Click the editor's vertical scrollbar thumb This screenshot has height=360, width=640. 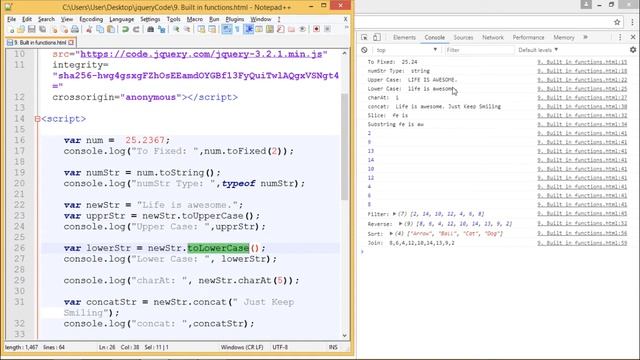coord(344,147)
